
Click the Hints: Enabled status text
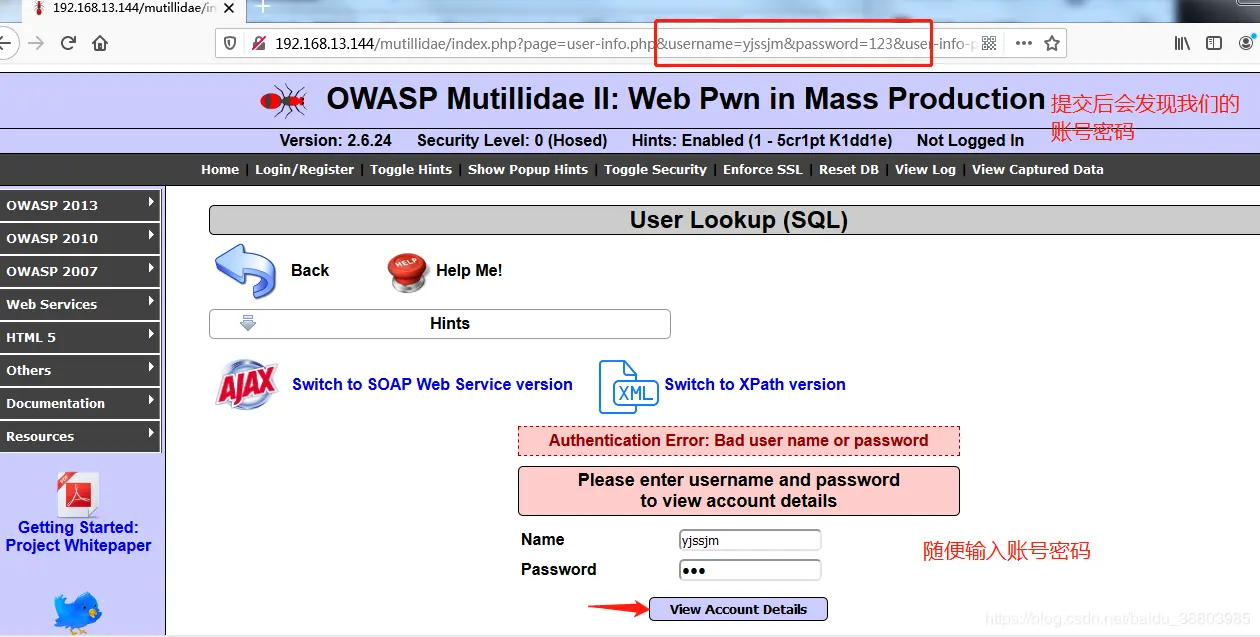click(762, 140)
